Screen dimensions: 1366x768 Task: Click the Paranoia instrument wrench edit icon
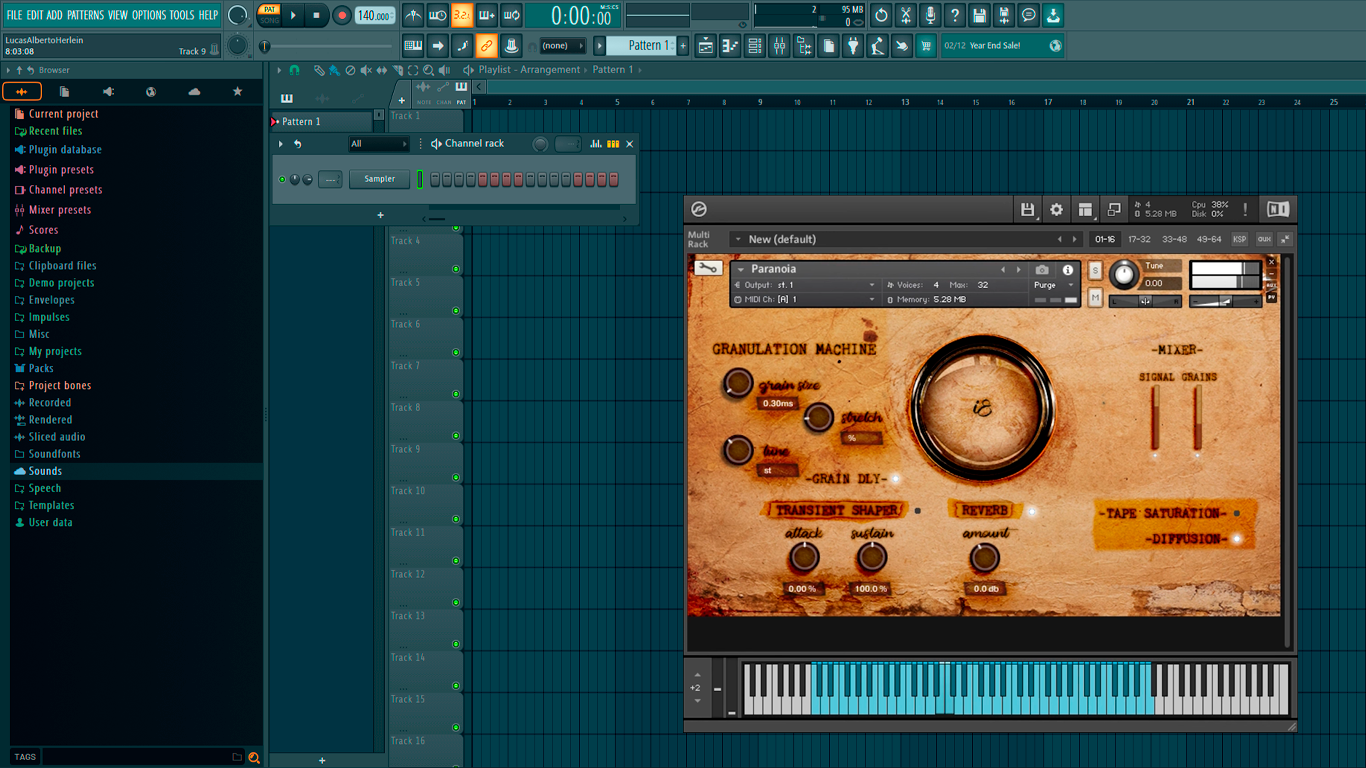[x=708, y=269]
